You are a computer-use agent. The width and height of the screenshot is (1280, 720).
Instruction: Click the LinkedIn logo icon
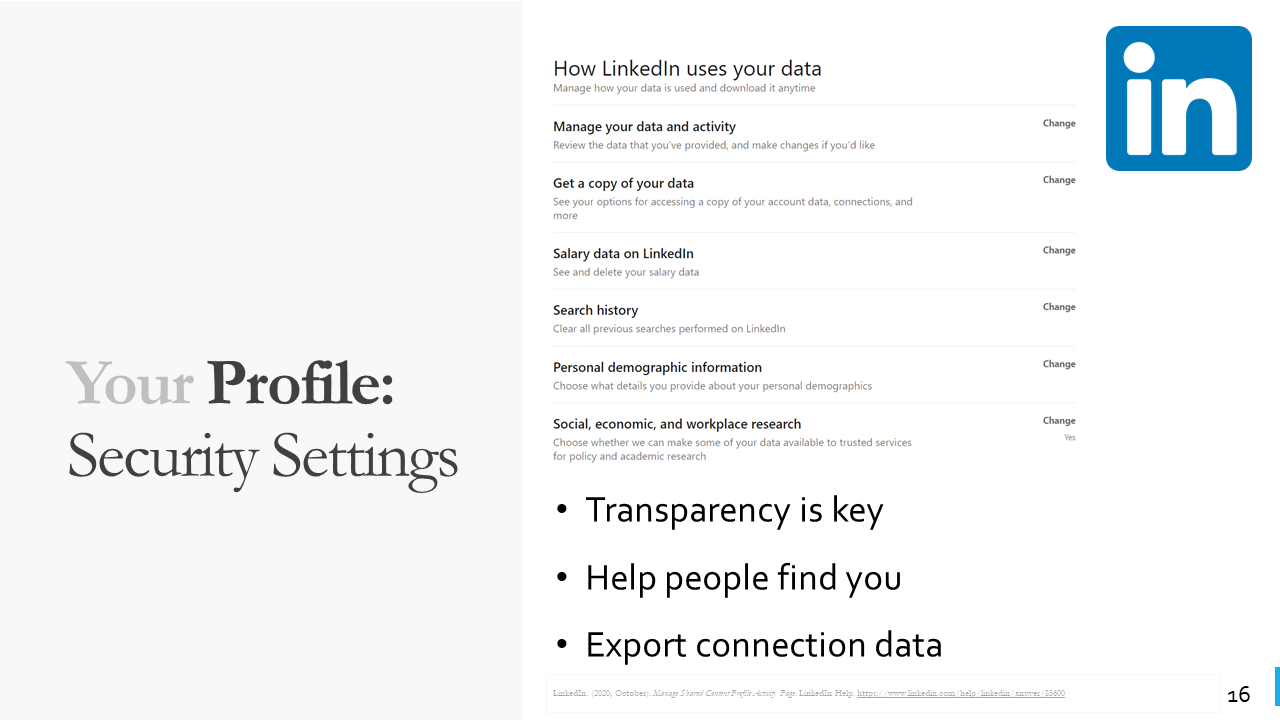[x=1179, y=99]
